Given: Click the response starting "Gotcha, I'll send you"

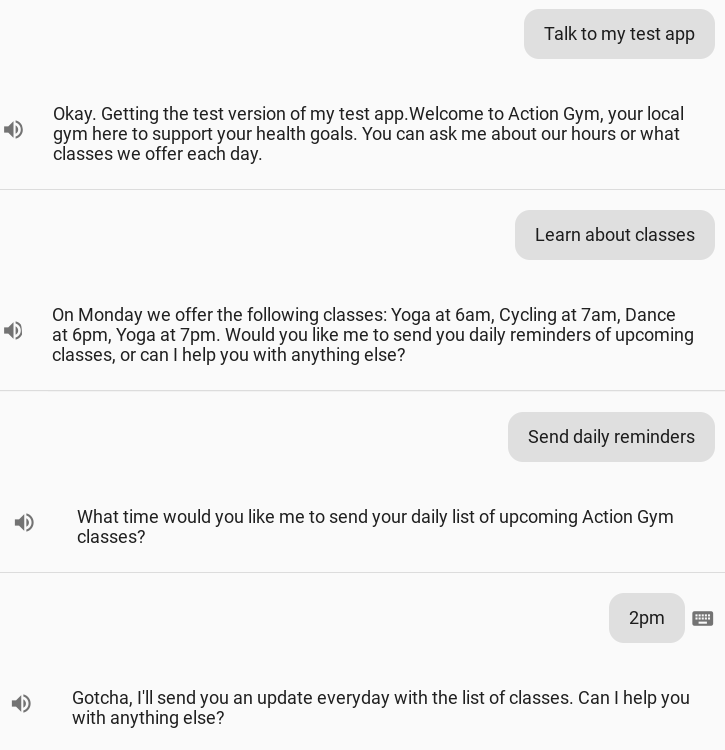Looking at the screenshot, I should (380, 708).
